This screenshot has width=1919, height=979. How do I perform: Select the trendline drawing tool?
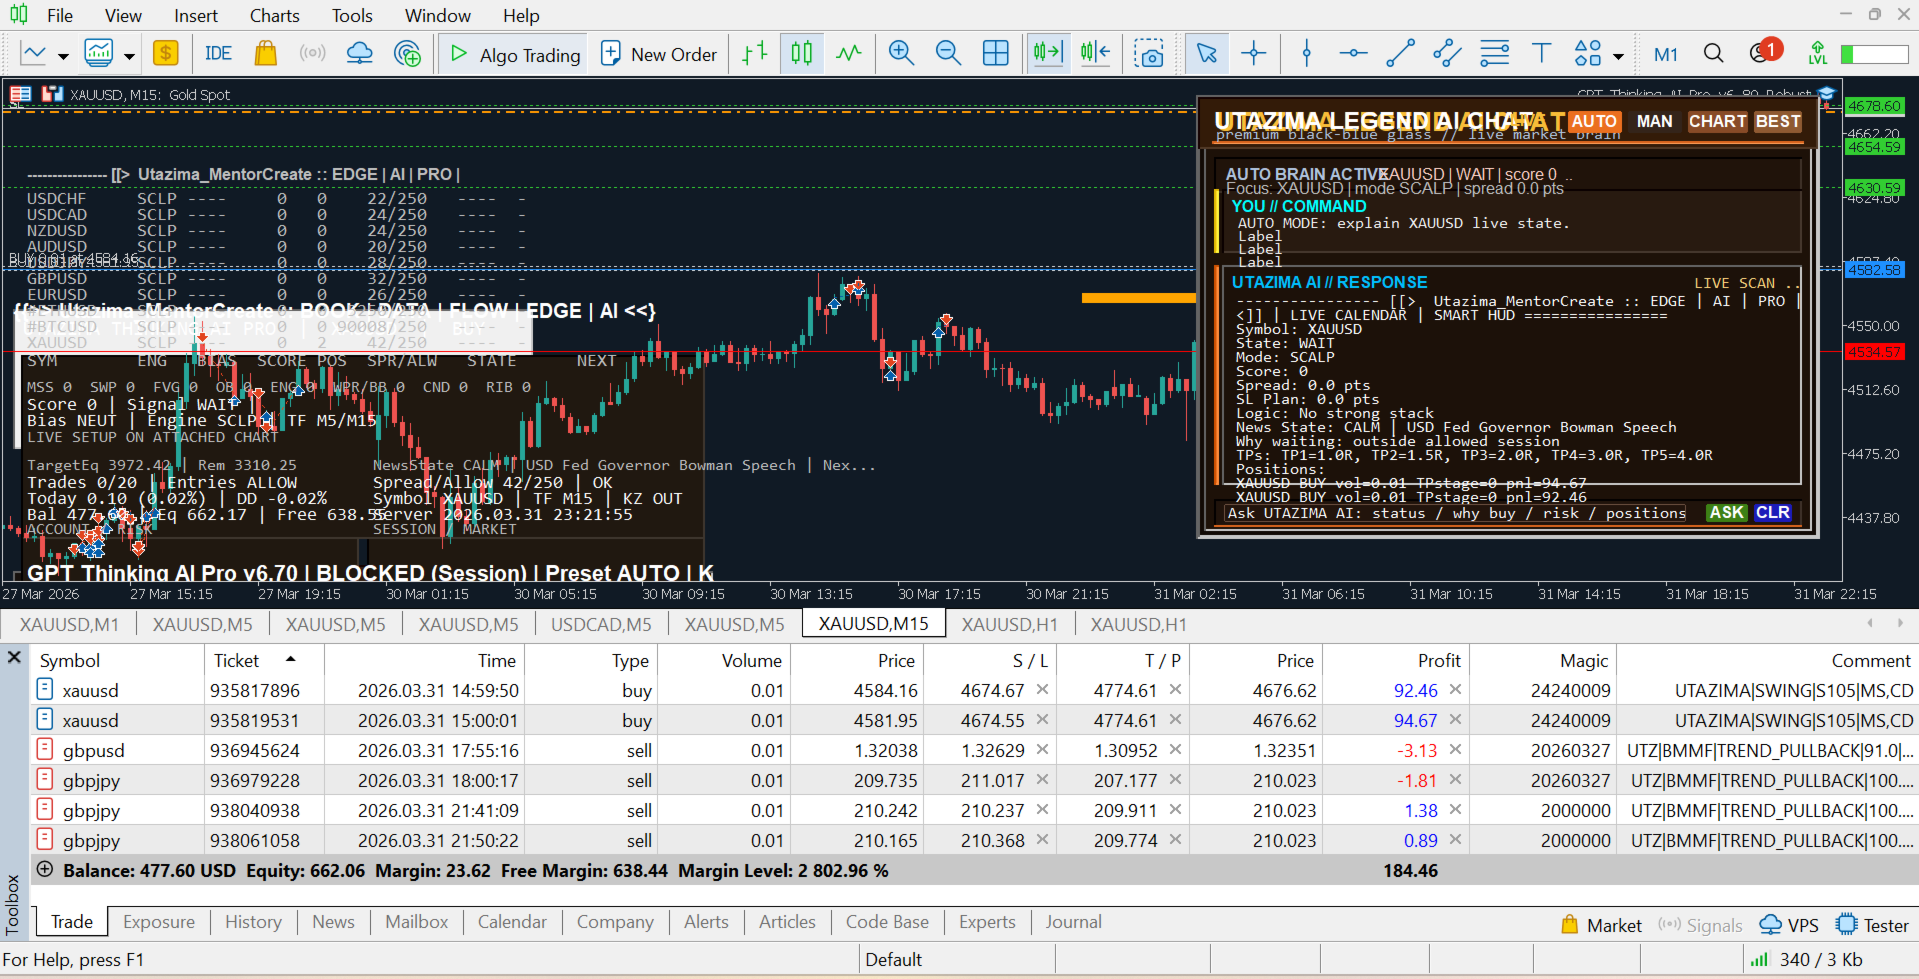pyautogui.click(x=1400, y=54)
